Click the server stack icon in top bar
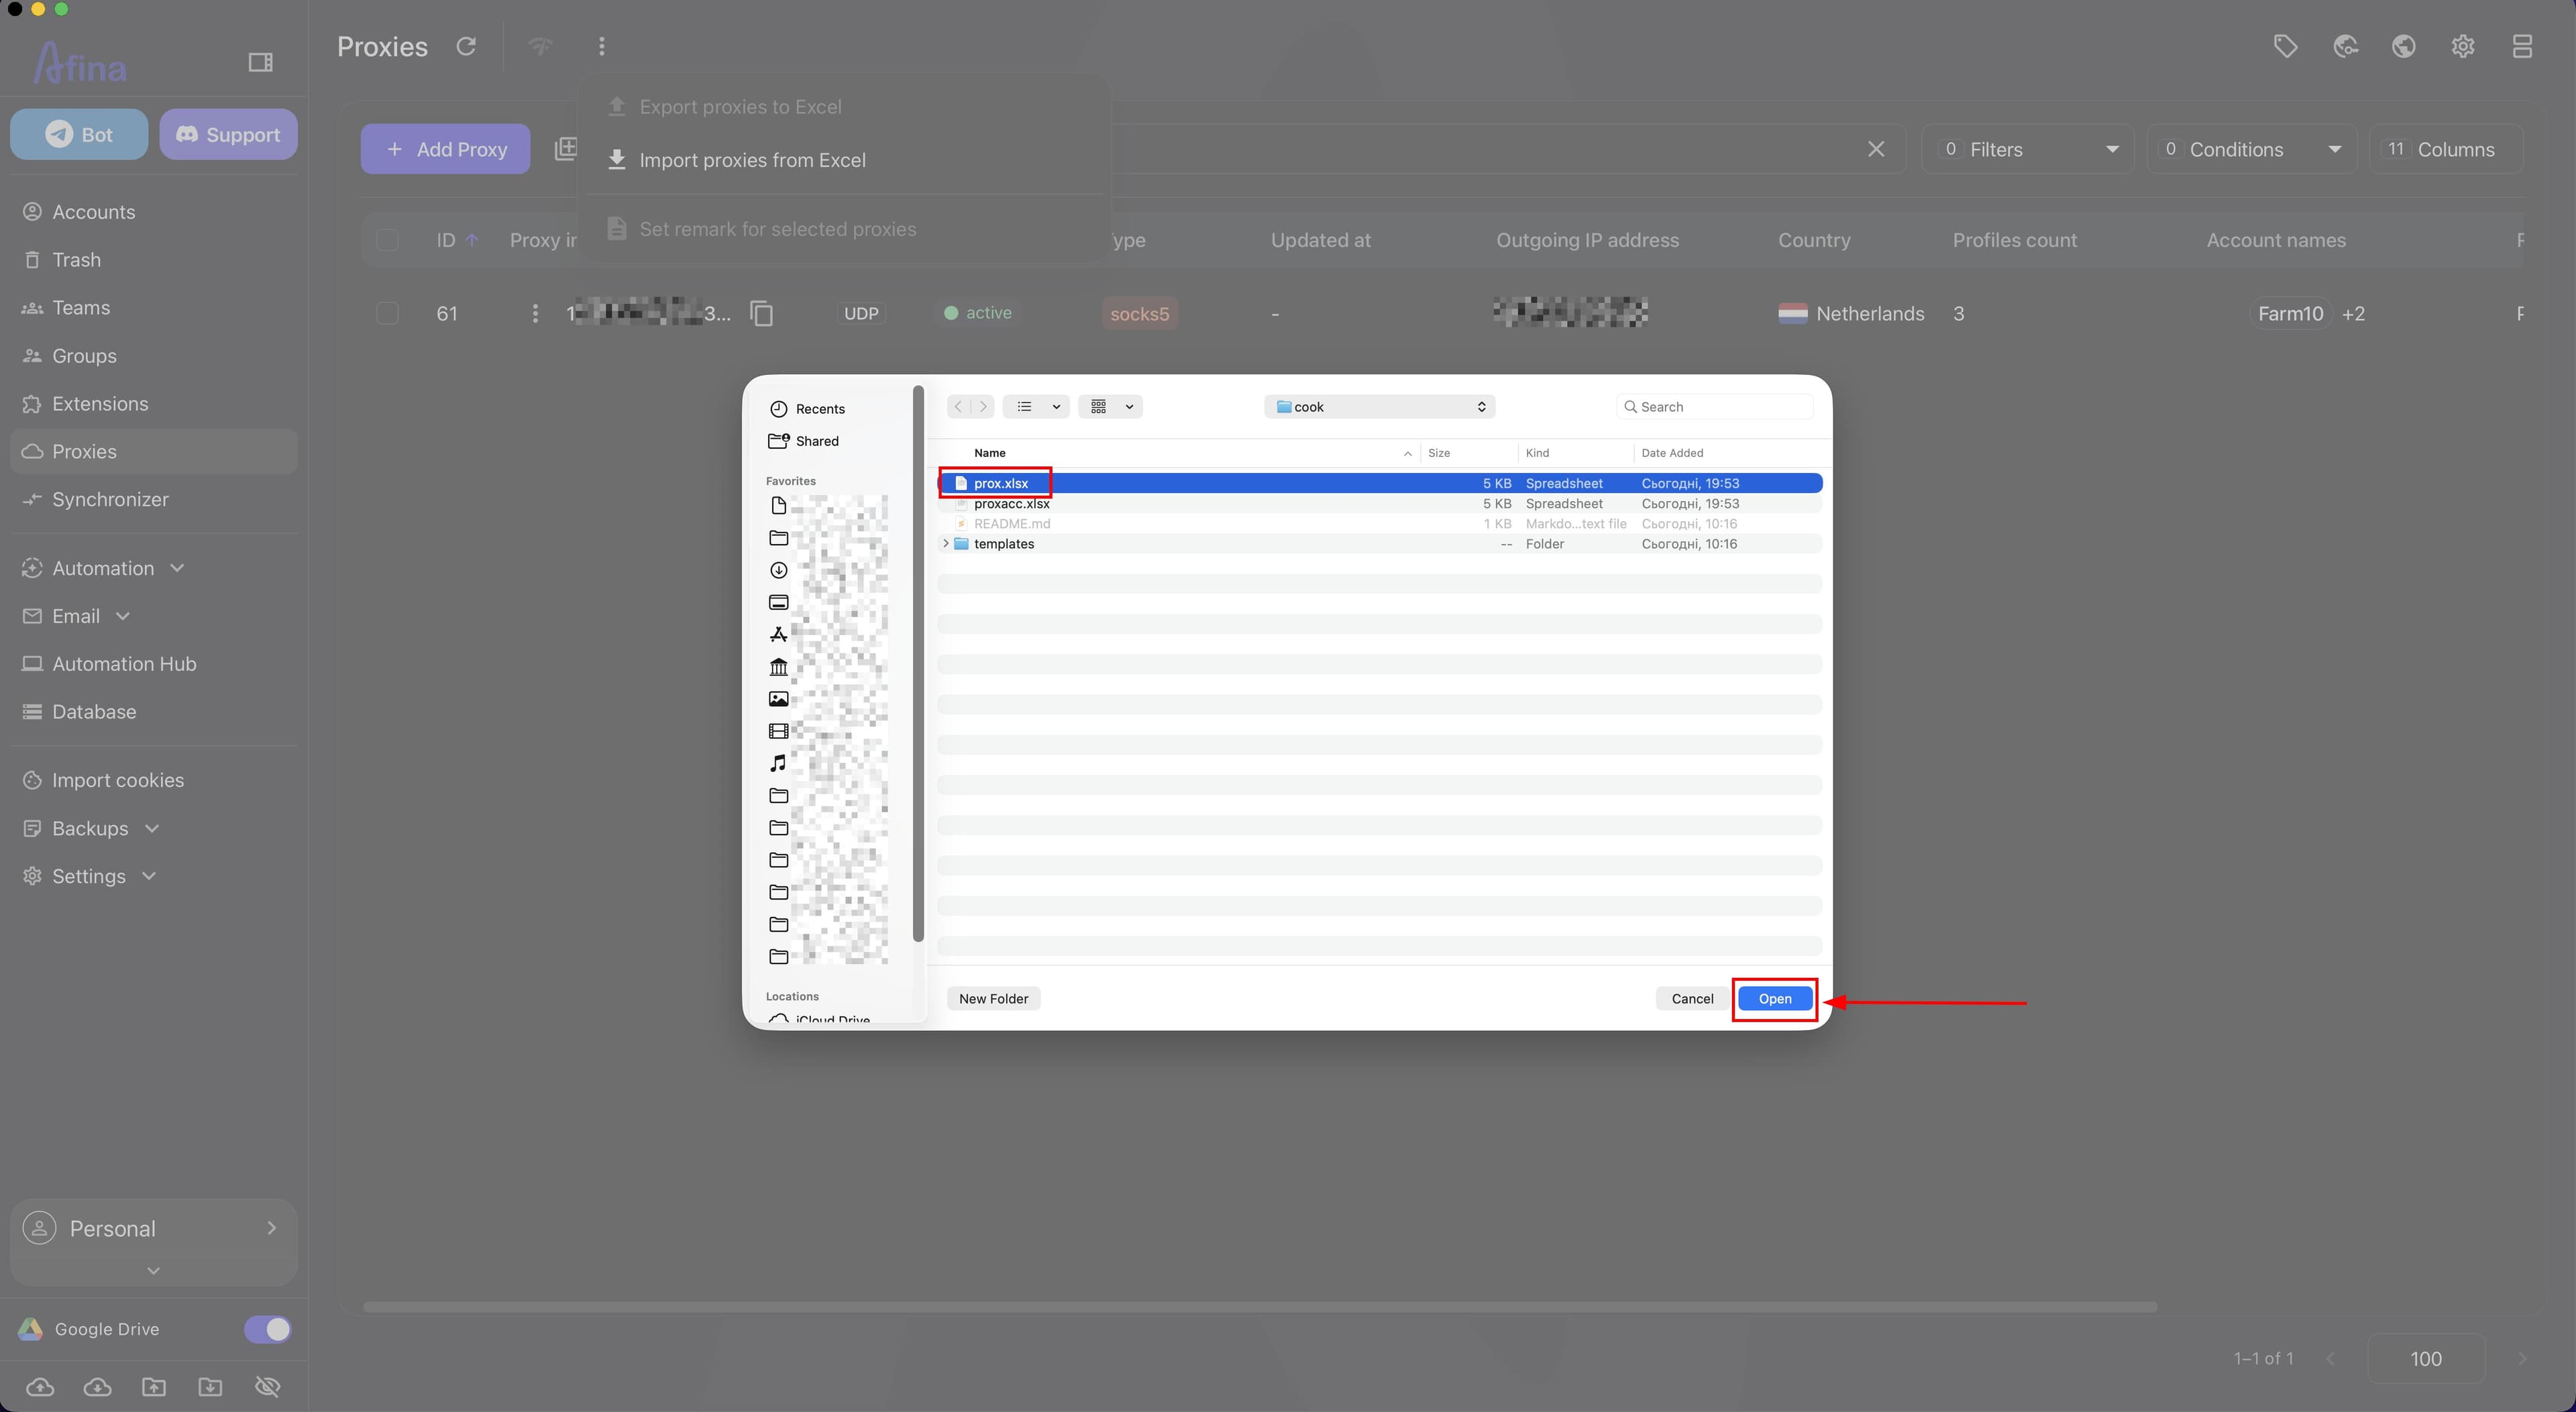Image resolution: width=2576 pixels, height=1412 pixels. (2522, 46)
